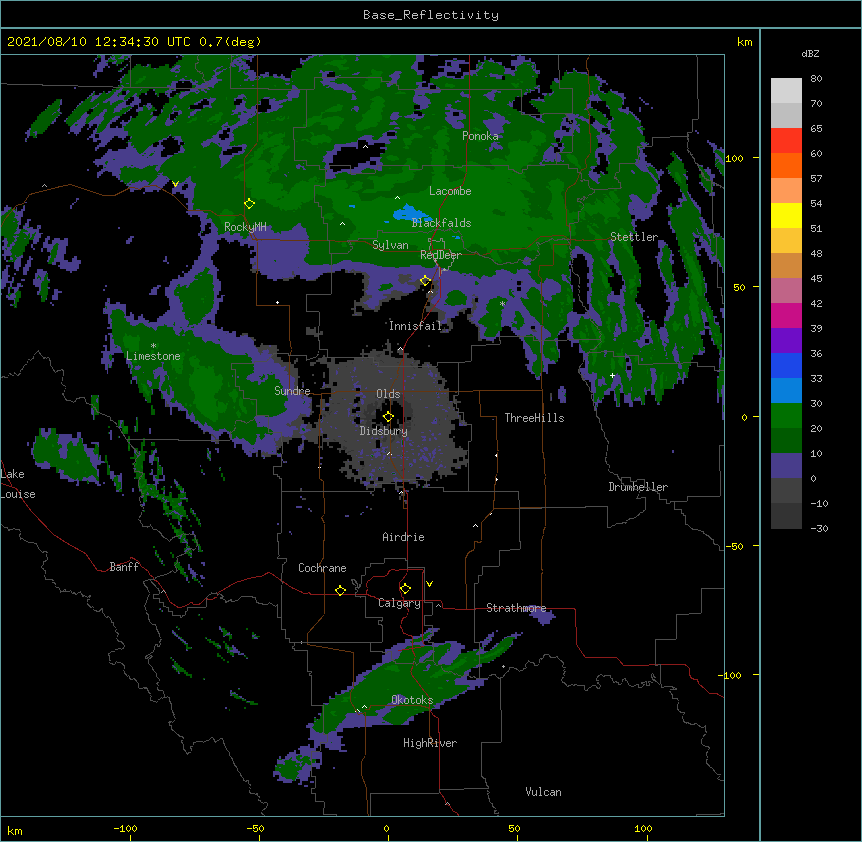Select the Drumheller label
The image size is (862, 842).
click(638, 487)
